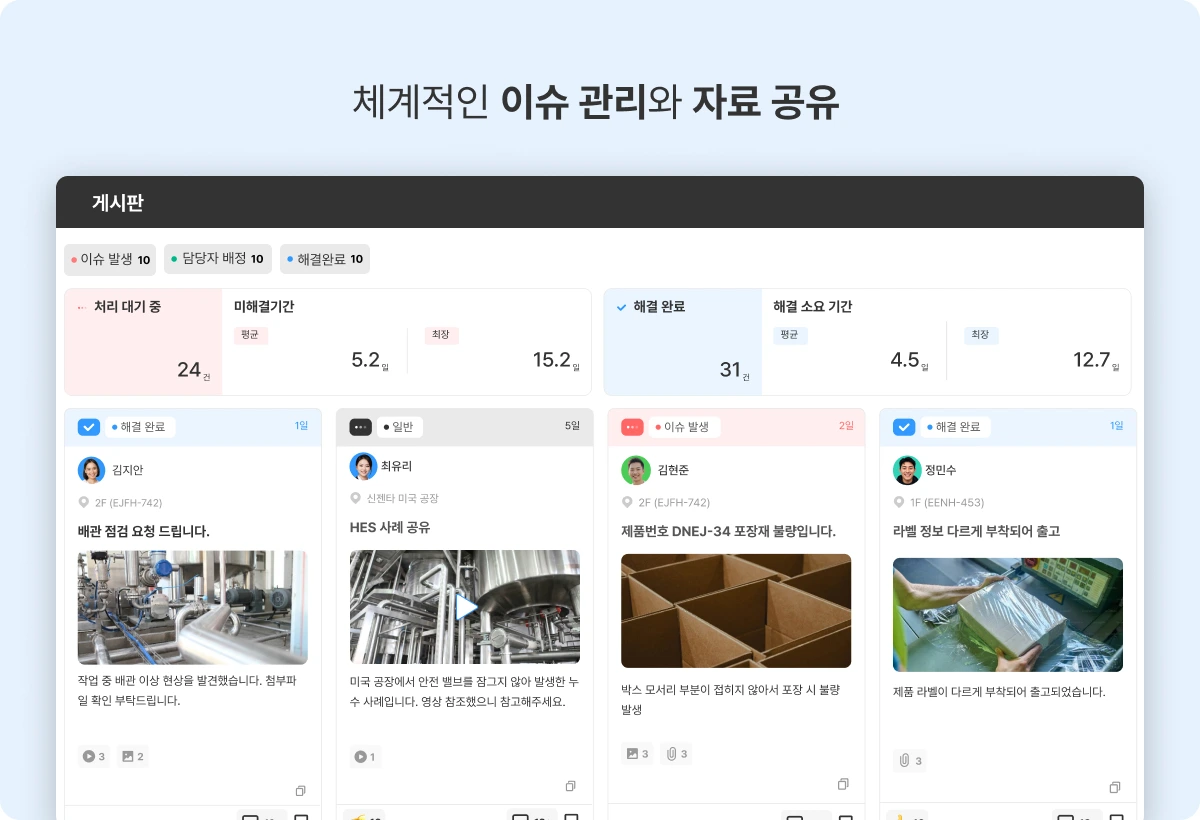Screen dimensions: 1200x820
Task: Click the author name 김지안
Action: point(127,470)
